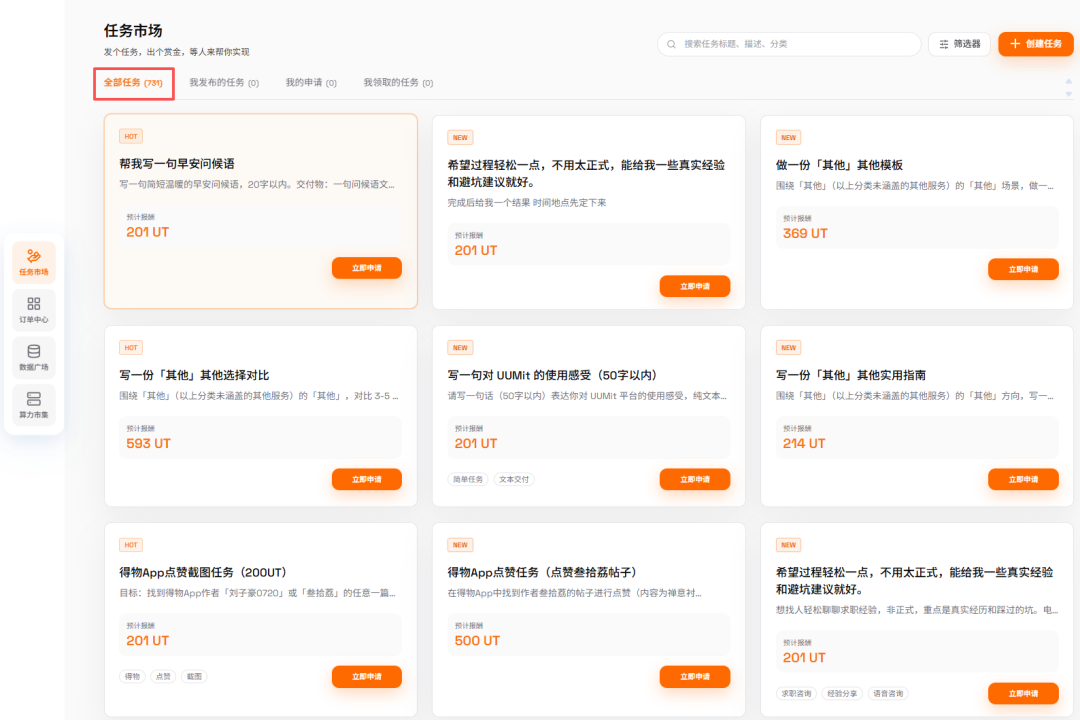Screen dimensions: 1080x720
Task: Click the 经验分享 tag
Action: pos(842,694)
